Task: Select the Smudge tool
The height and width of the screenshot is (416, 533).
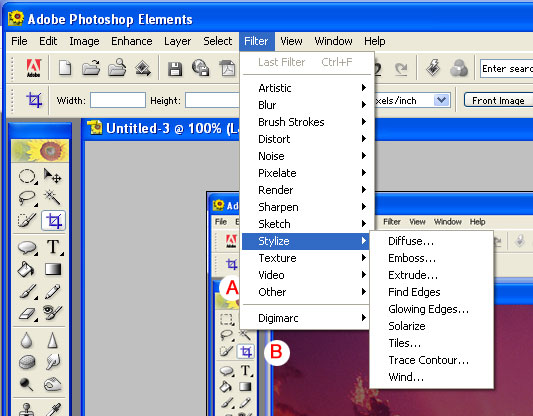Action: coord(53,362)
